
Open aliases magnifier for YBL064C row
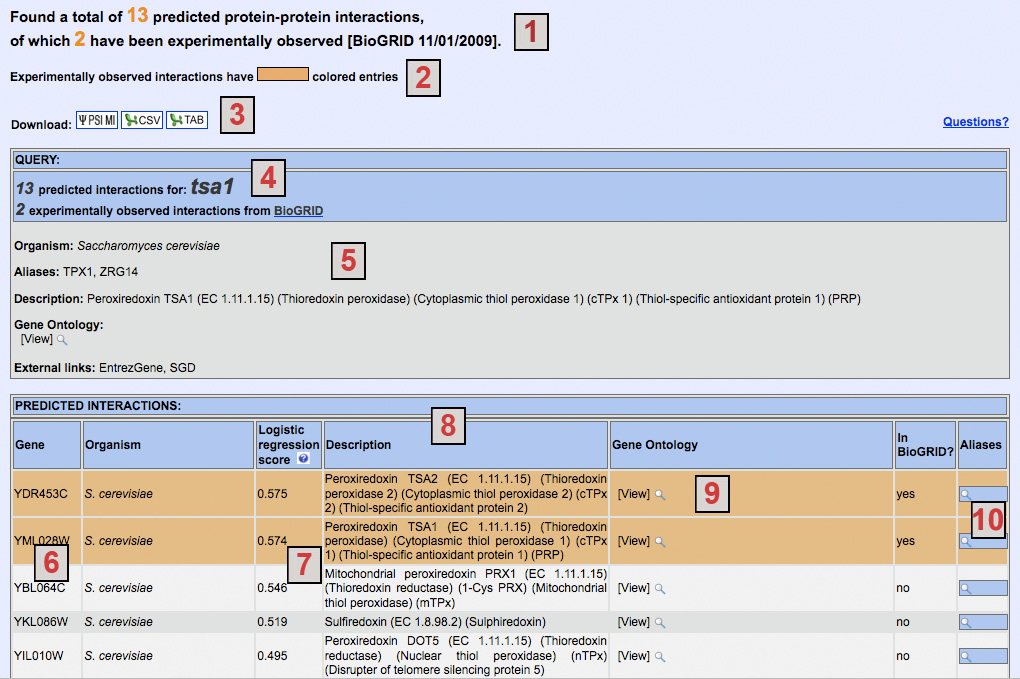(x=965, y=589)
